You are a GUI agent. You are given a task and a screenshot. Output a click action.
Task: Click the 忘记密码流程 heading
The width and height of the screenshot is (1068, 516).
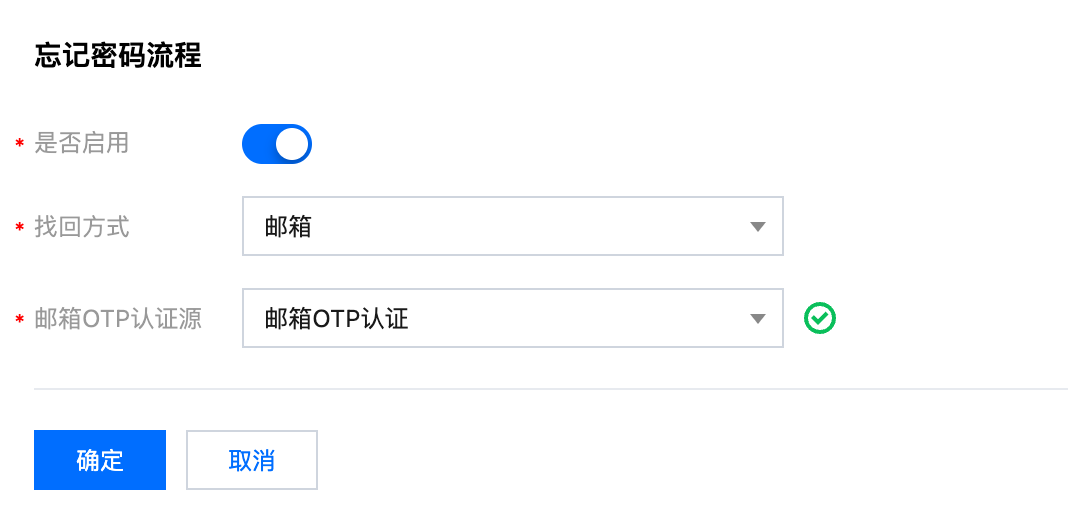pos(118,56)
